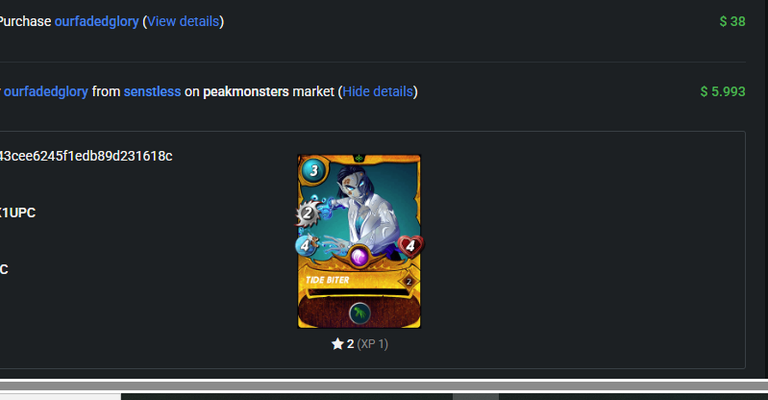Click the red heart health icon
Viewport: 768px width, 400px height.
point(410,246)
